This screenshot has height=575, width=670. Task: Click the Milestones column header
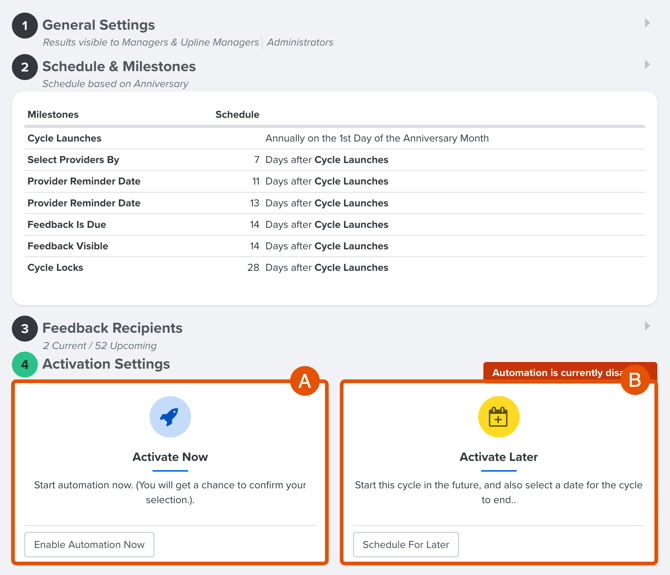(x=53, y=114)
